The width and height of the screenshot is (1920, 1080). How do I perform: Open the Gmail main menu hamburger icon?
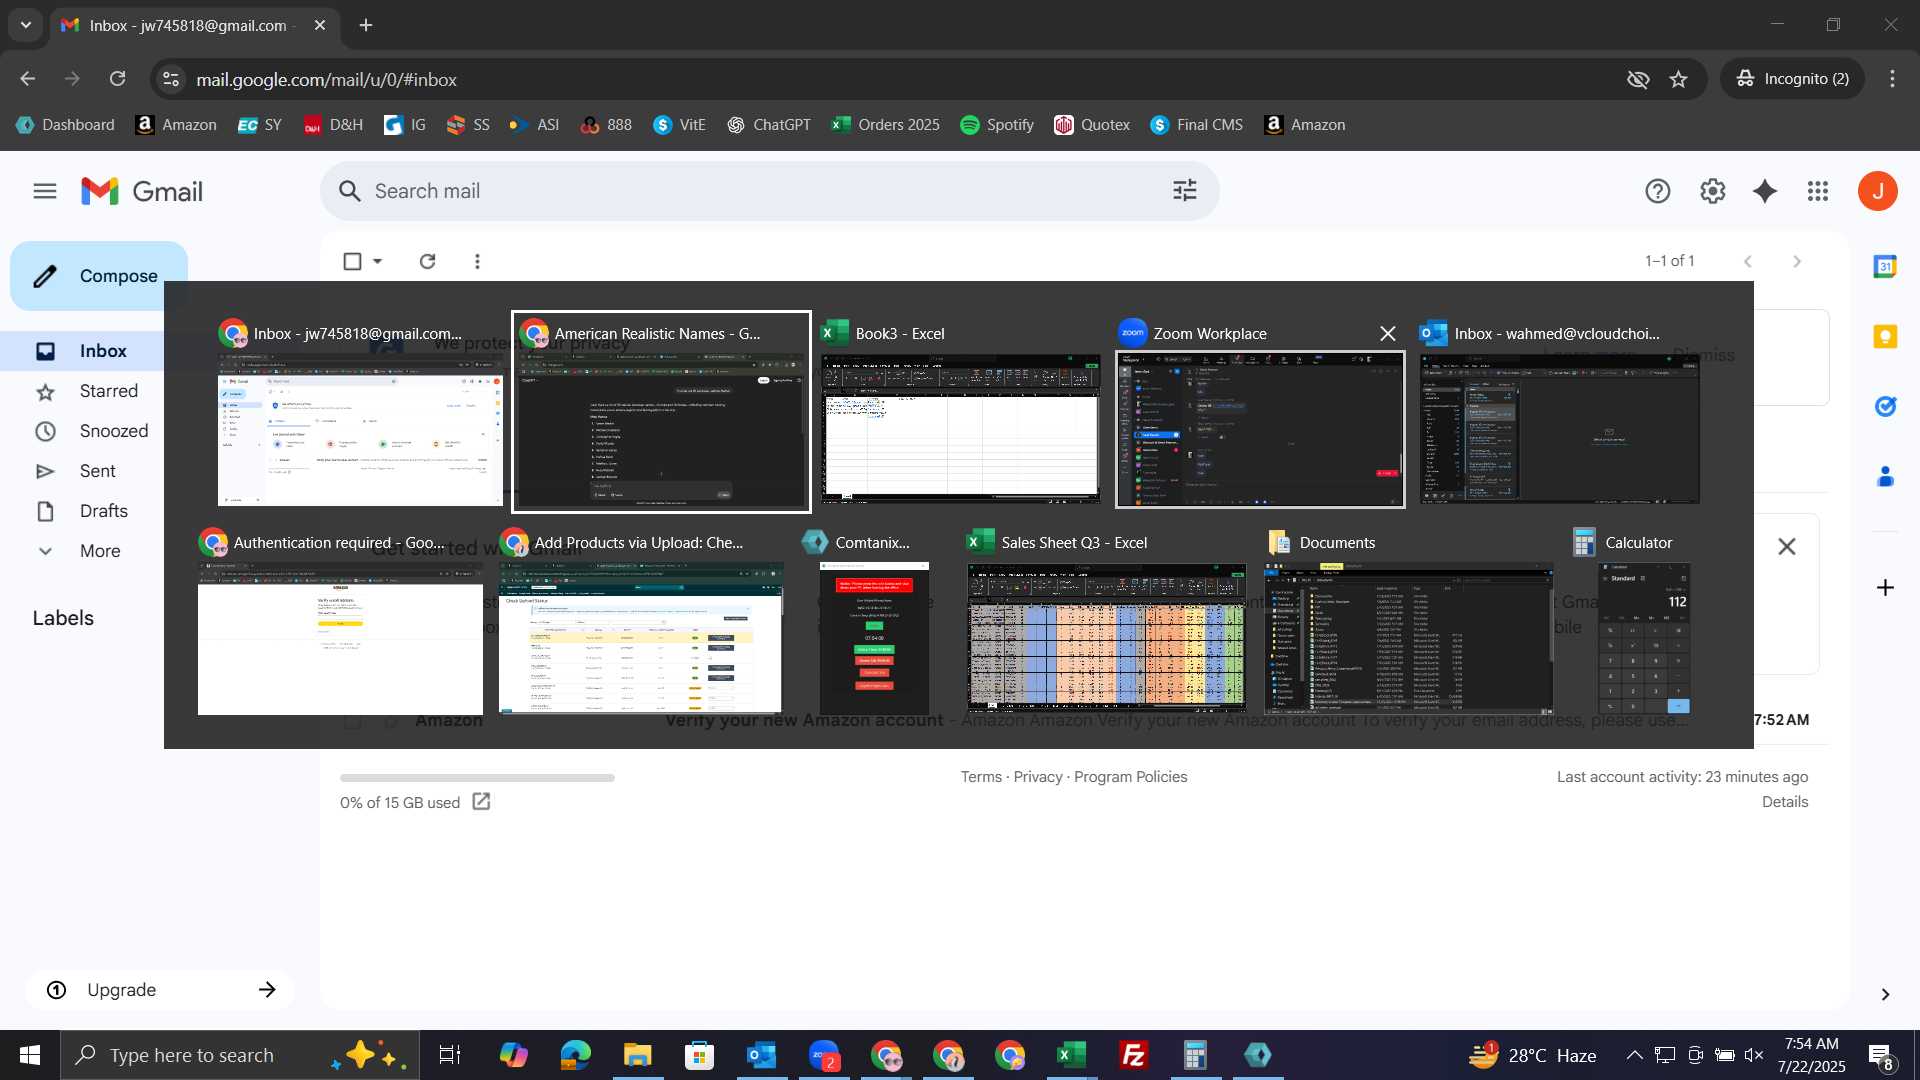tap(44, 191)
